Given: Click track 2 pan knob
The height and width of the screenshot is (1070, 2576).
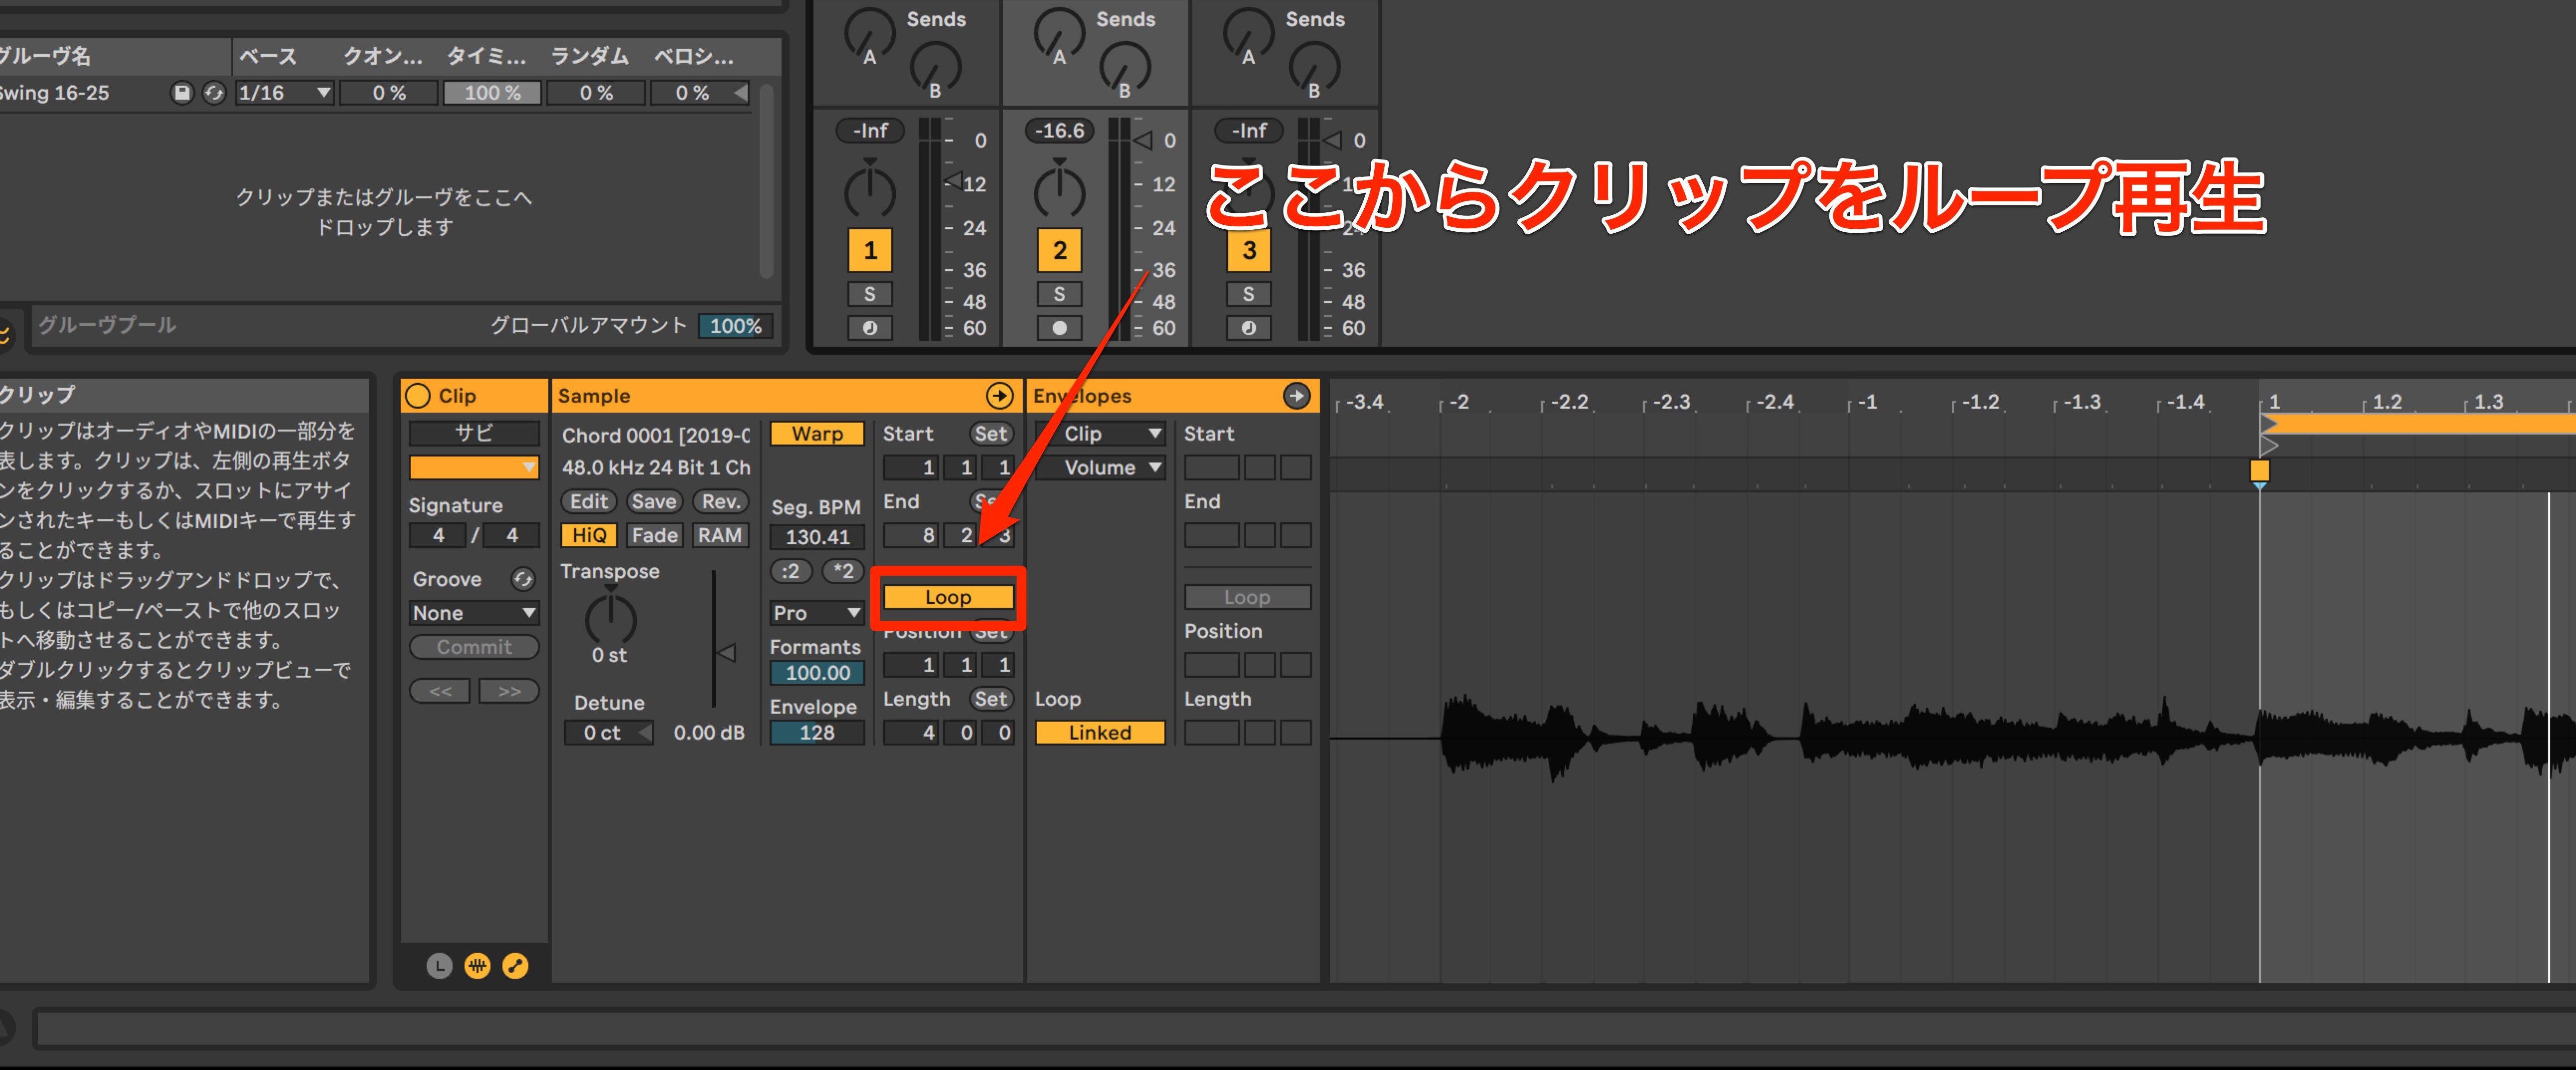Looking at the screenshot, I should (x=1059, y=191).
